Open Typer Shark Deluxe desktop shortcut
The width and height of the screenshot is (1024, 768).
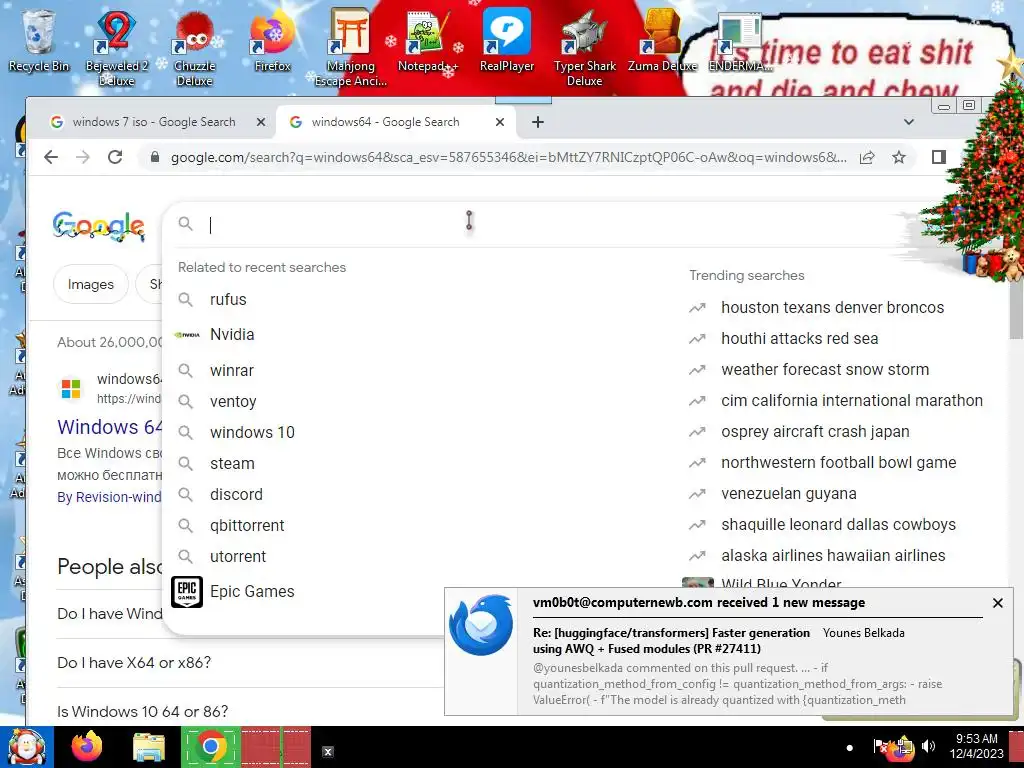584,47
